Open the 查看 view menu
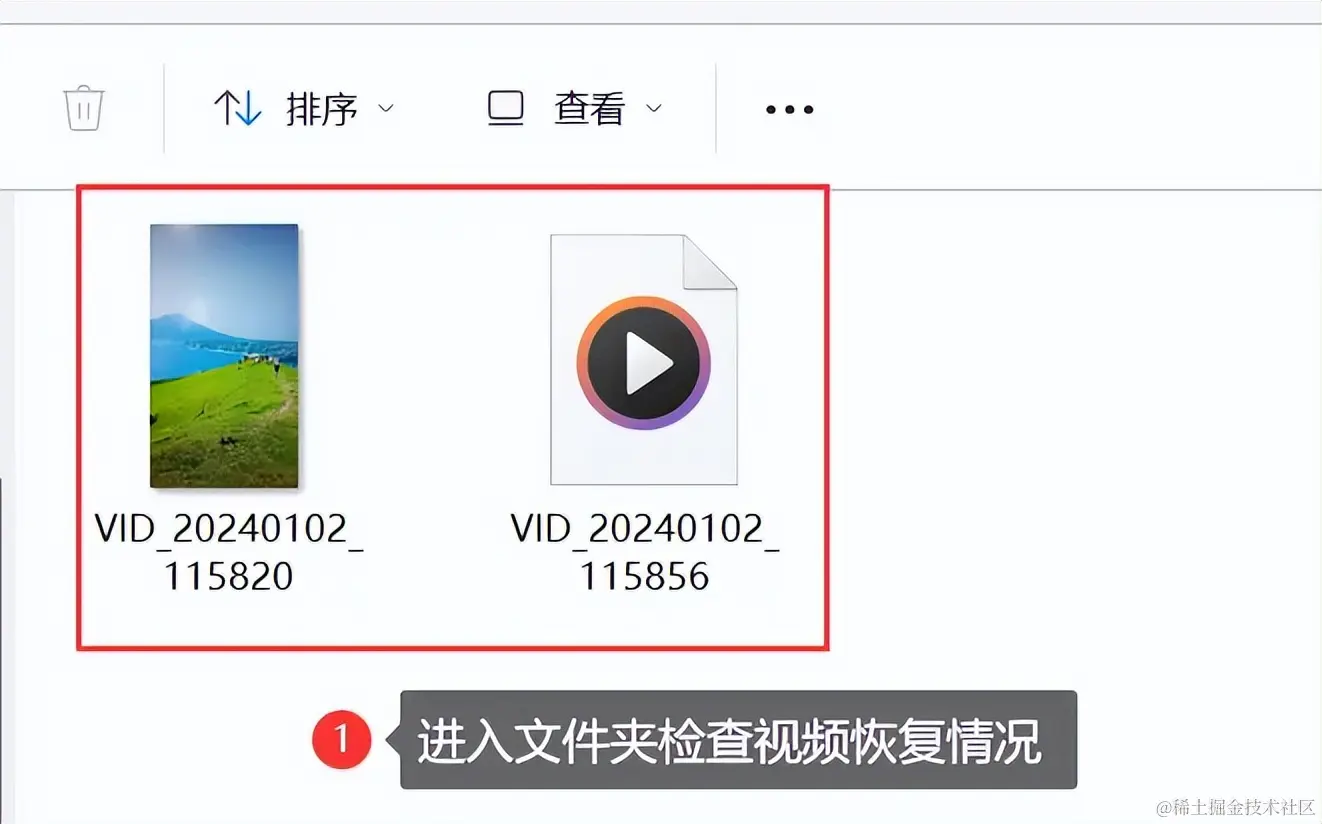This screenshot has width=1322, height=824. (575, 108)
